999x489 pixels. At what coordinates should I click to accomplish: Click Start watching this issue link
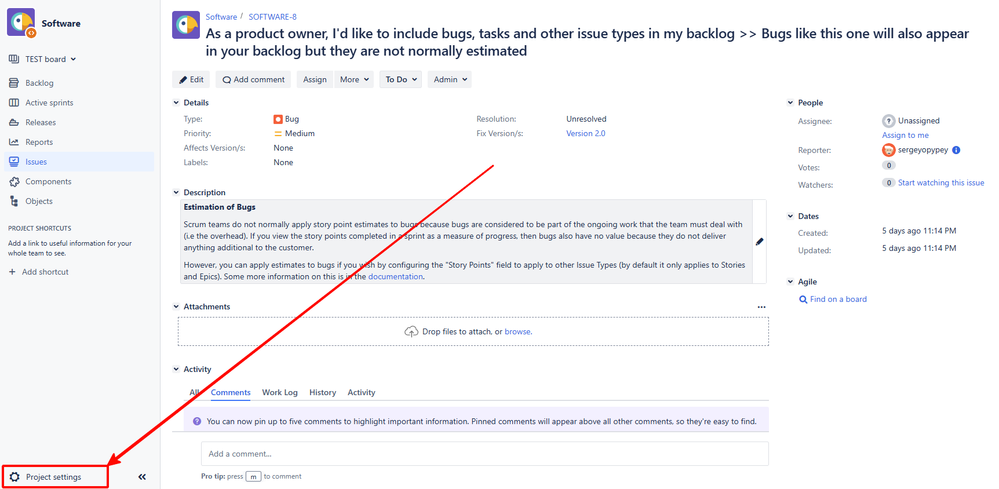941,183
